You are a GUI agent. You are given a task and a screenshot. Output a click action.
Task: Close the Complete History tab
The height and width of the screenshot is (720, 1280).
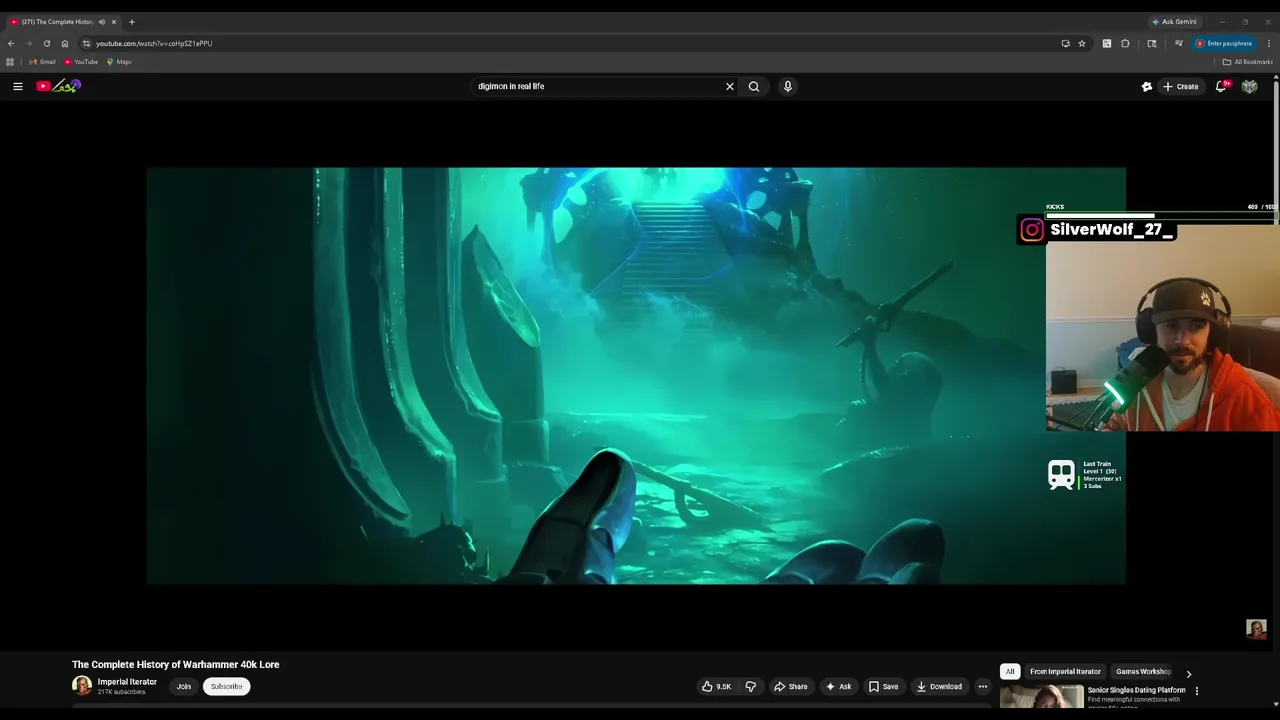(x=114, y=21)
